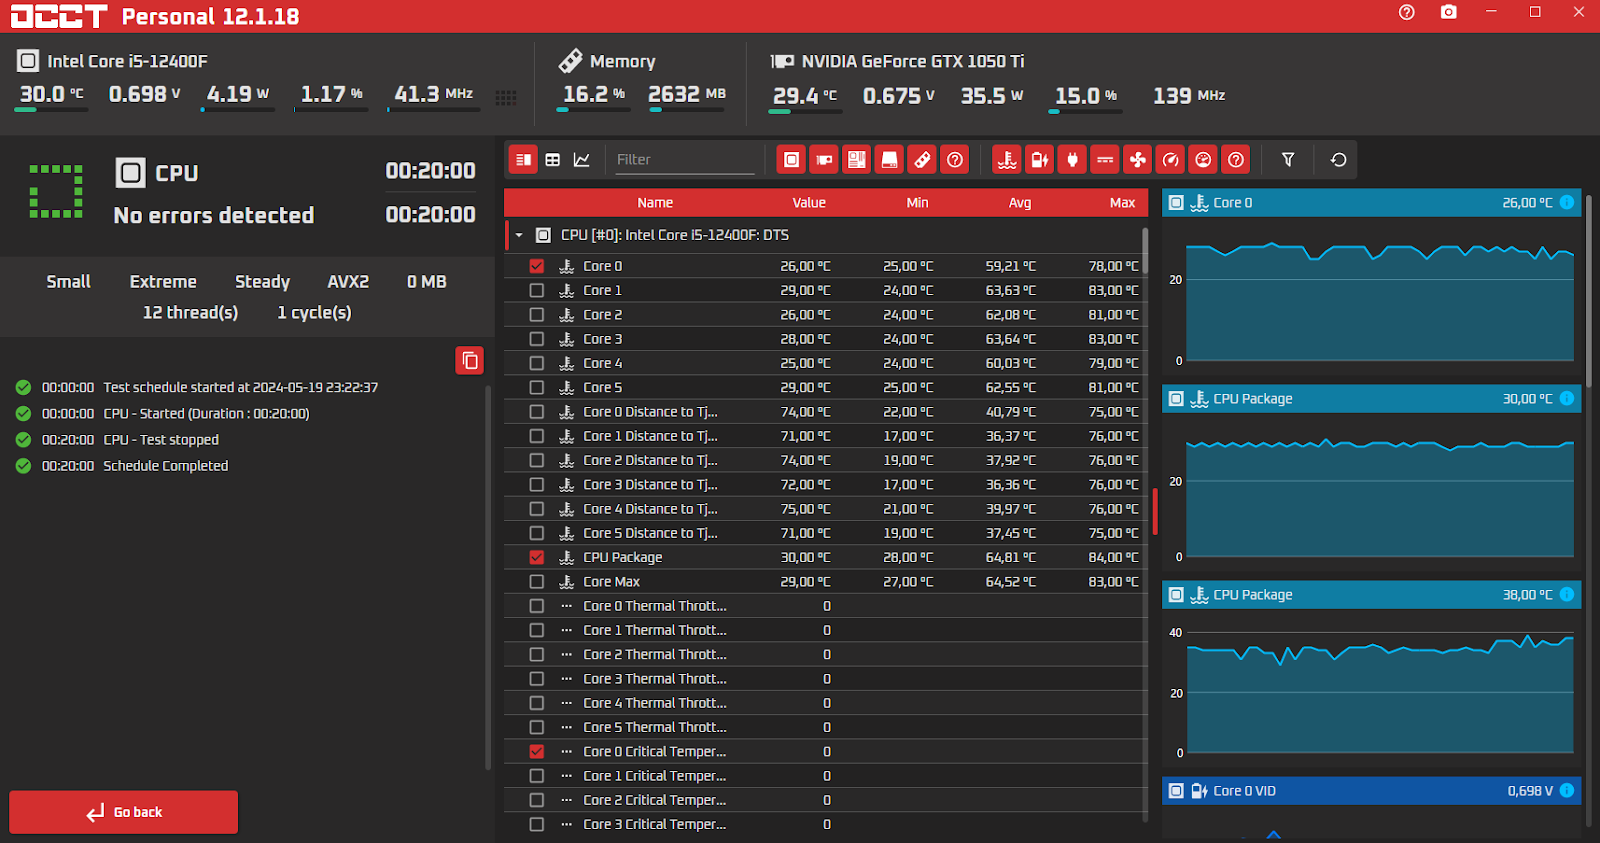Check the Core Max row checkbox
Viewport: 1600px width, 843px height.
point(537,581)
